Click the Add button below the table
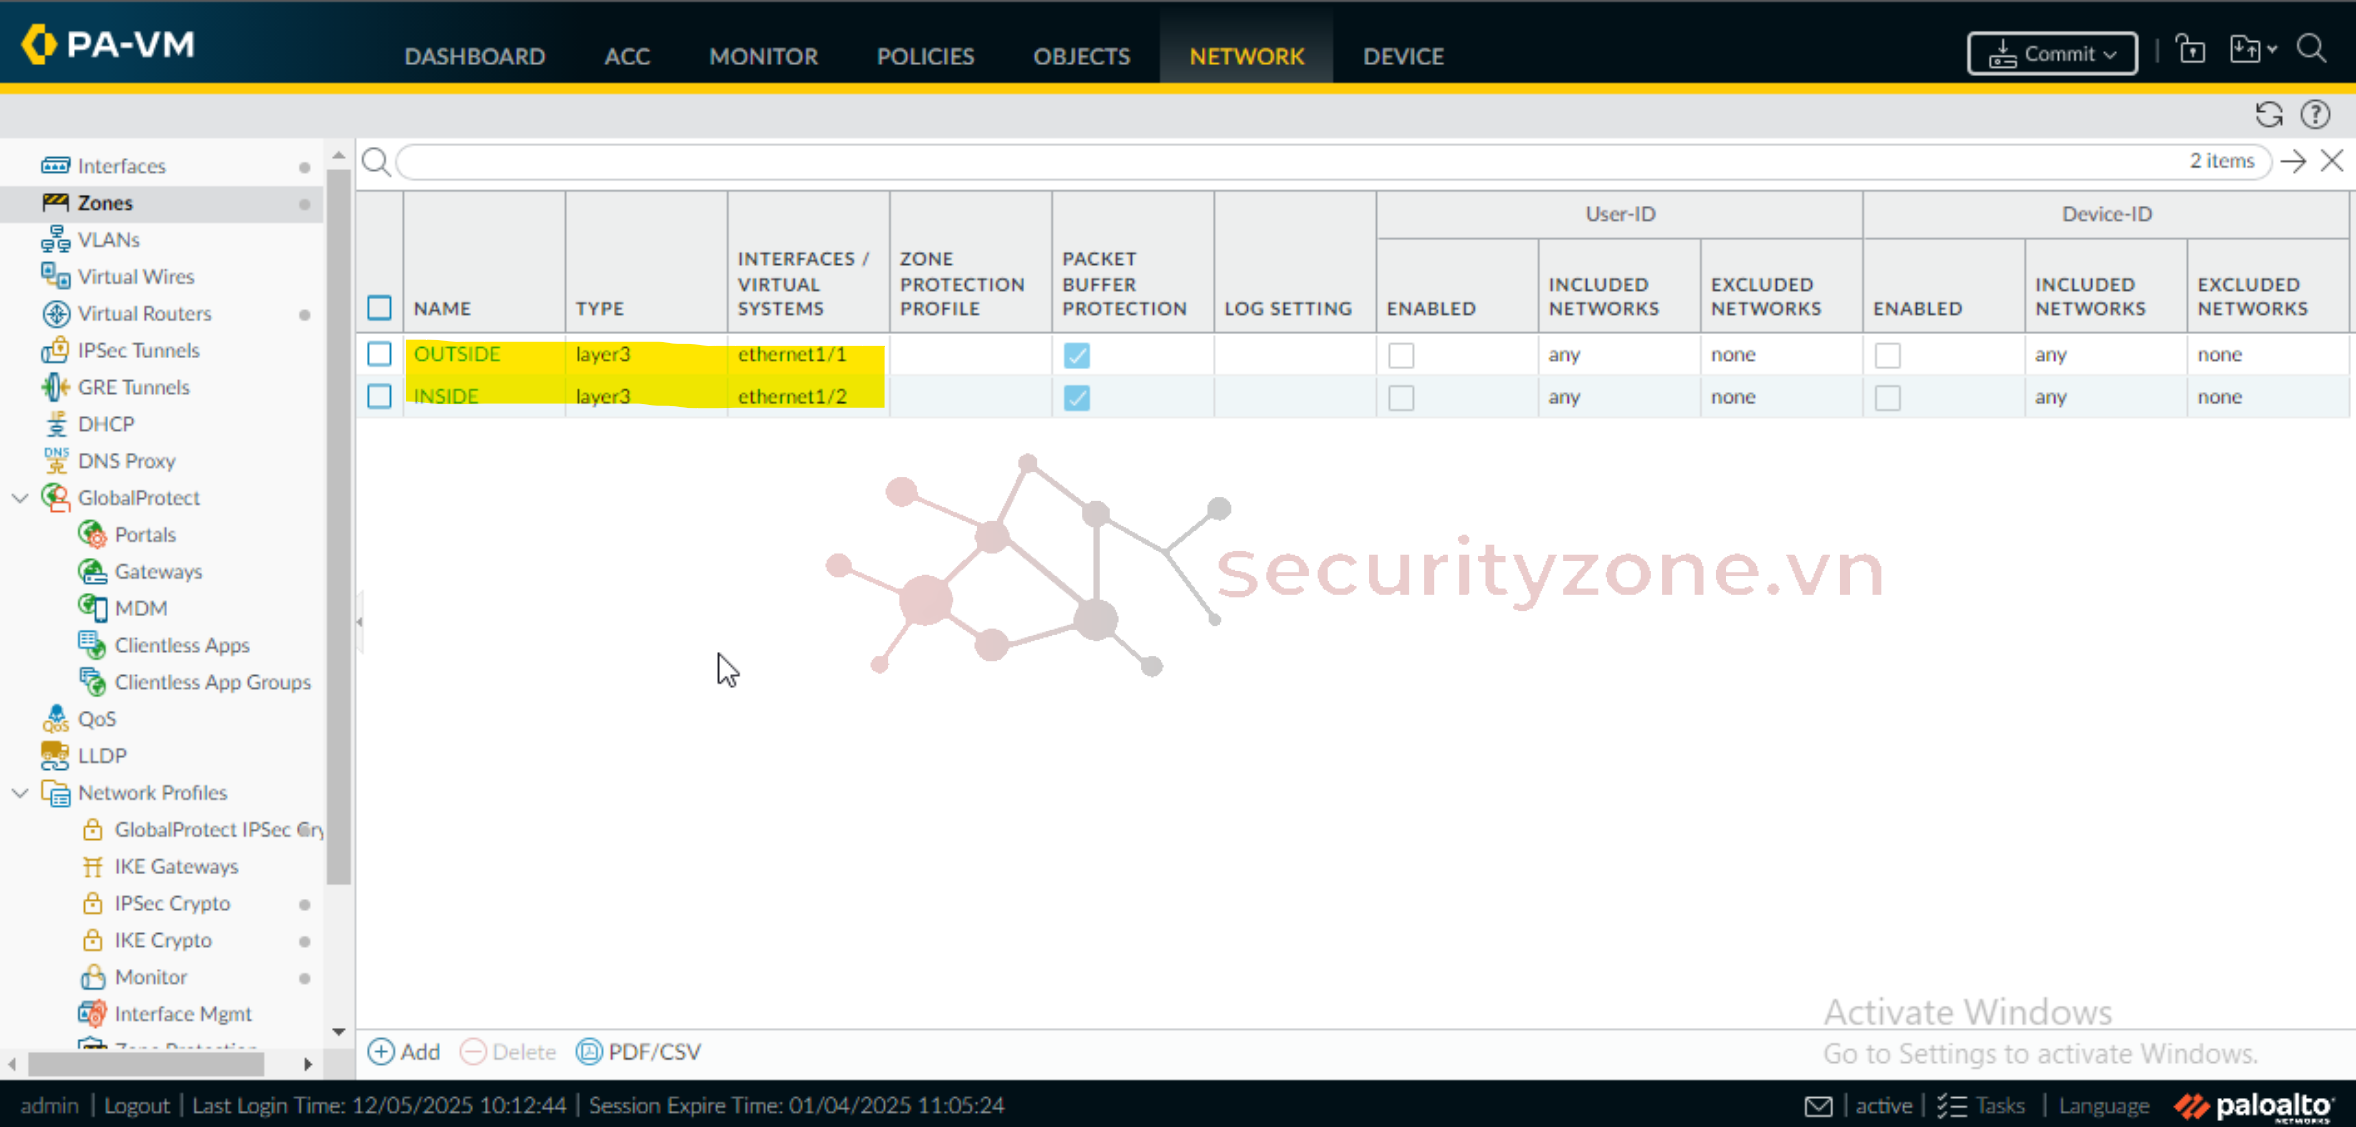 (405, 1051)
